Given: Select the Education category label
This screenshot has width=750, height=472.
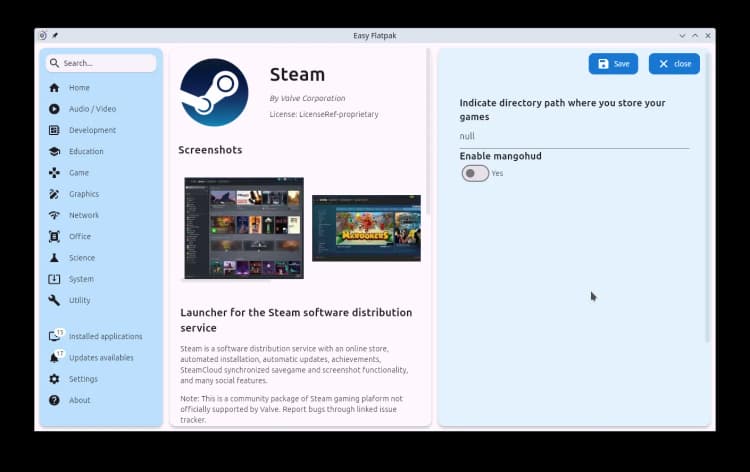Looking at the screenshot, I should click(86, 152).
